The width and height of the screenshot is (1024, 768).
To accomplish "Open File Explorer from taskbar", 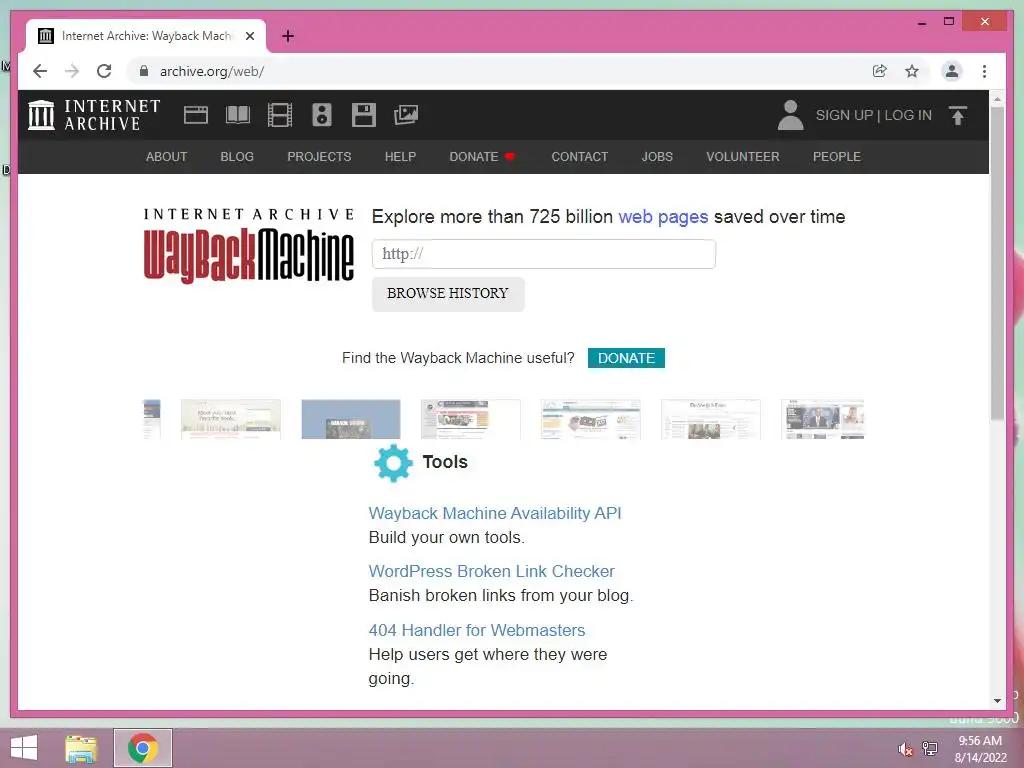I will [80, 748].
